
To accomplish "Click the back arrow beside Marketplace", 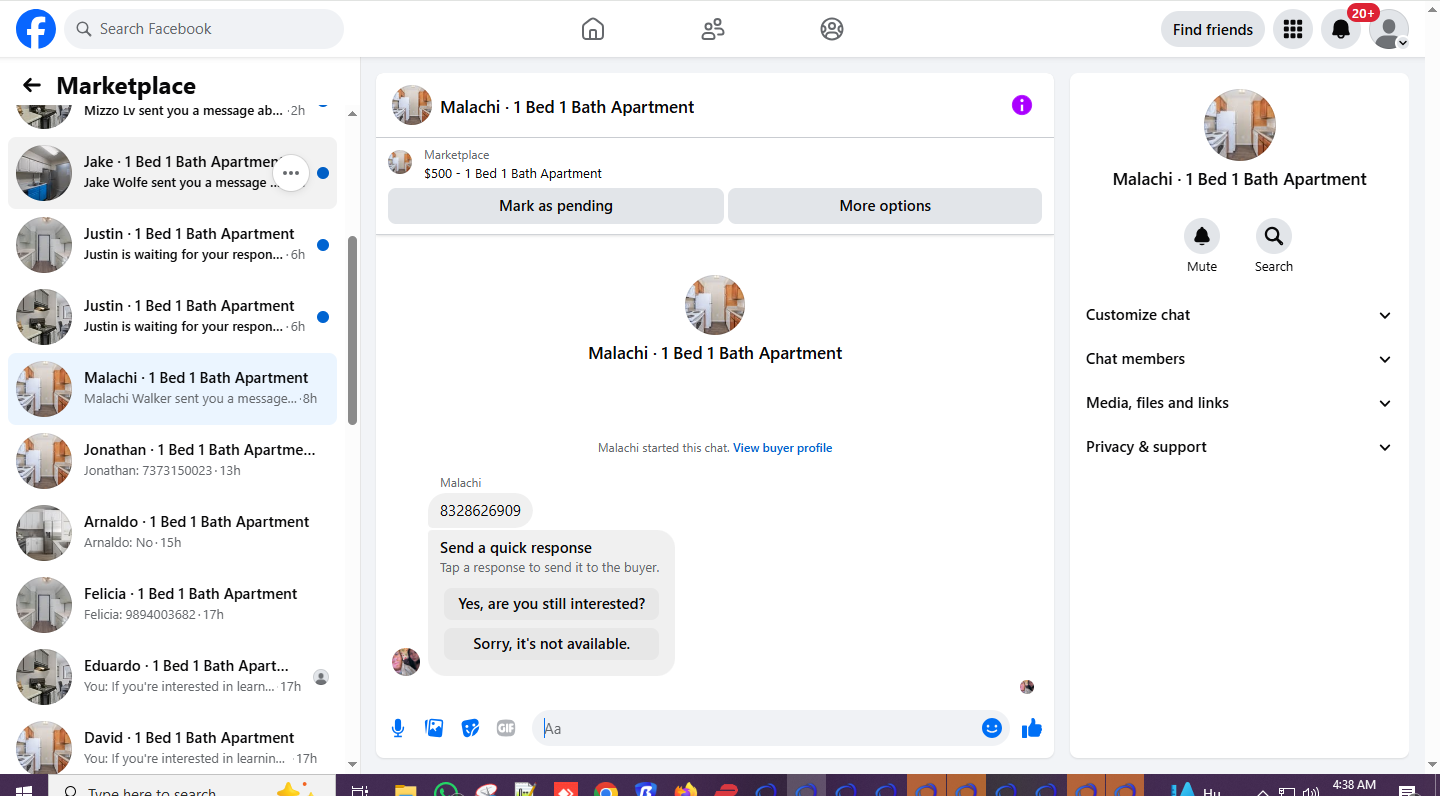I will pos(32,85).
